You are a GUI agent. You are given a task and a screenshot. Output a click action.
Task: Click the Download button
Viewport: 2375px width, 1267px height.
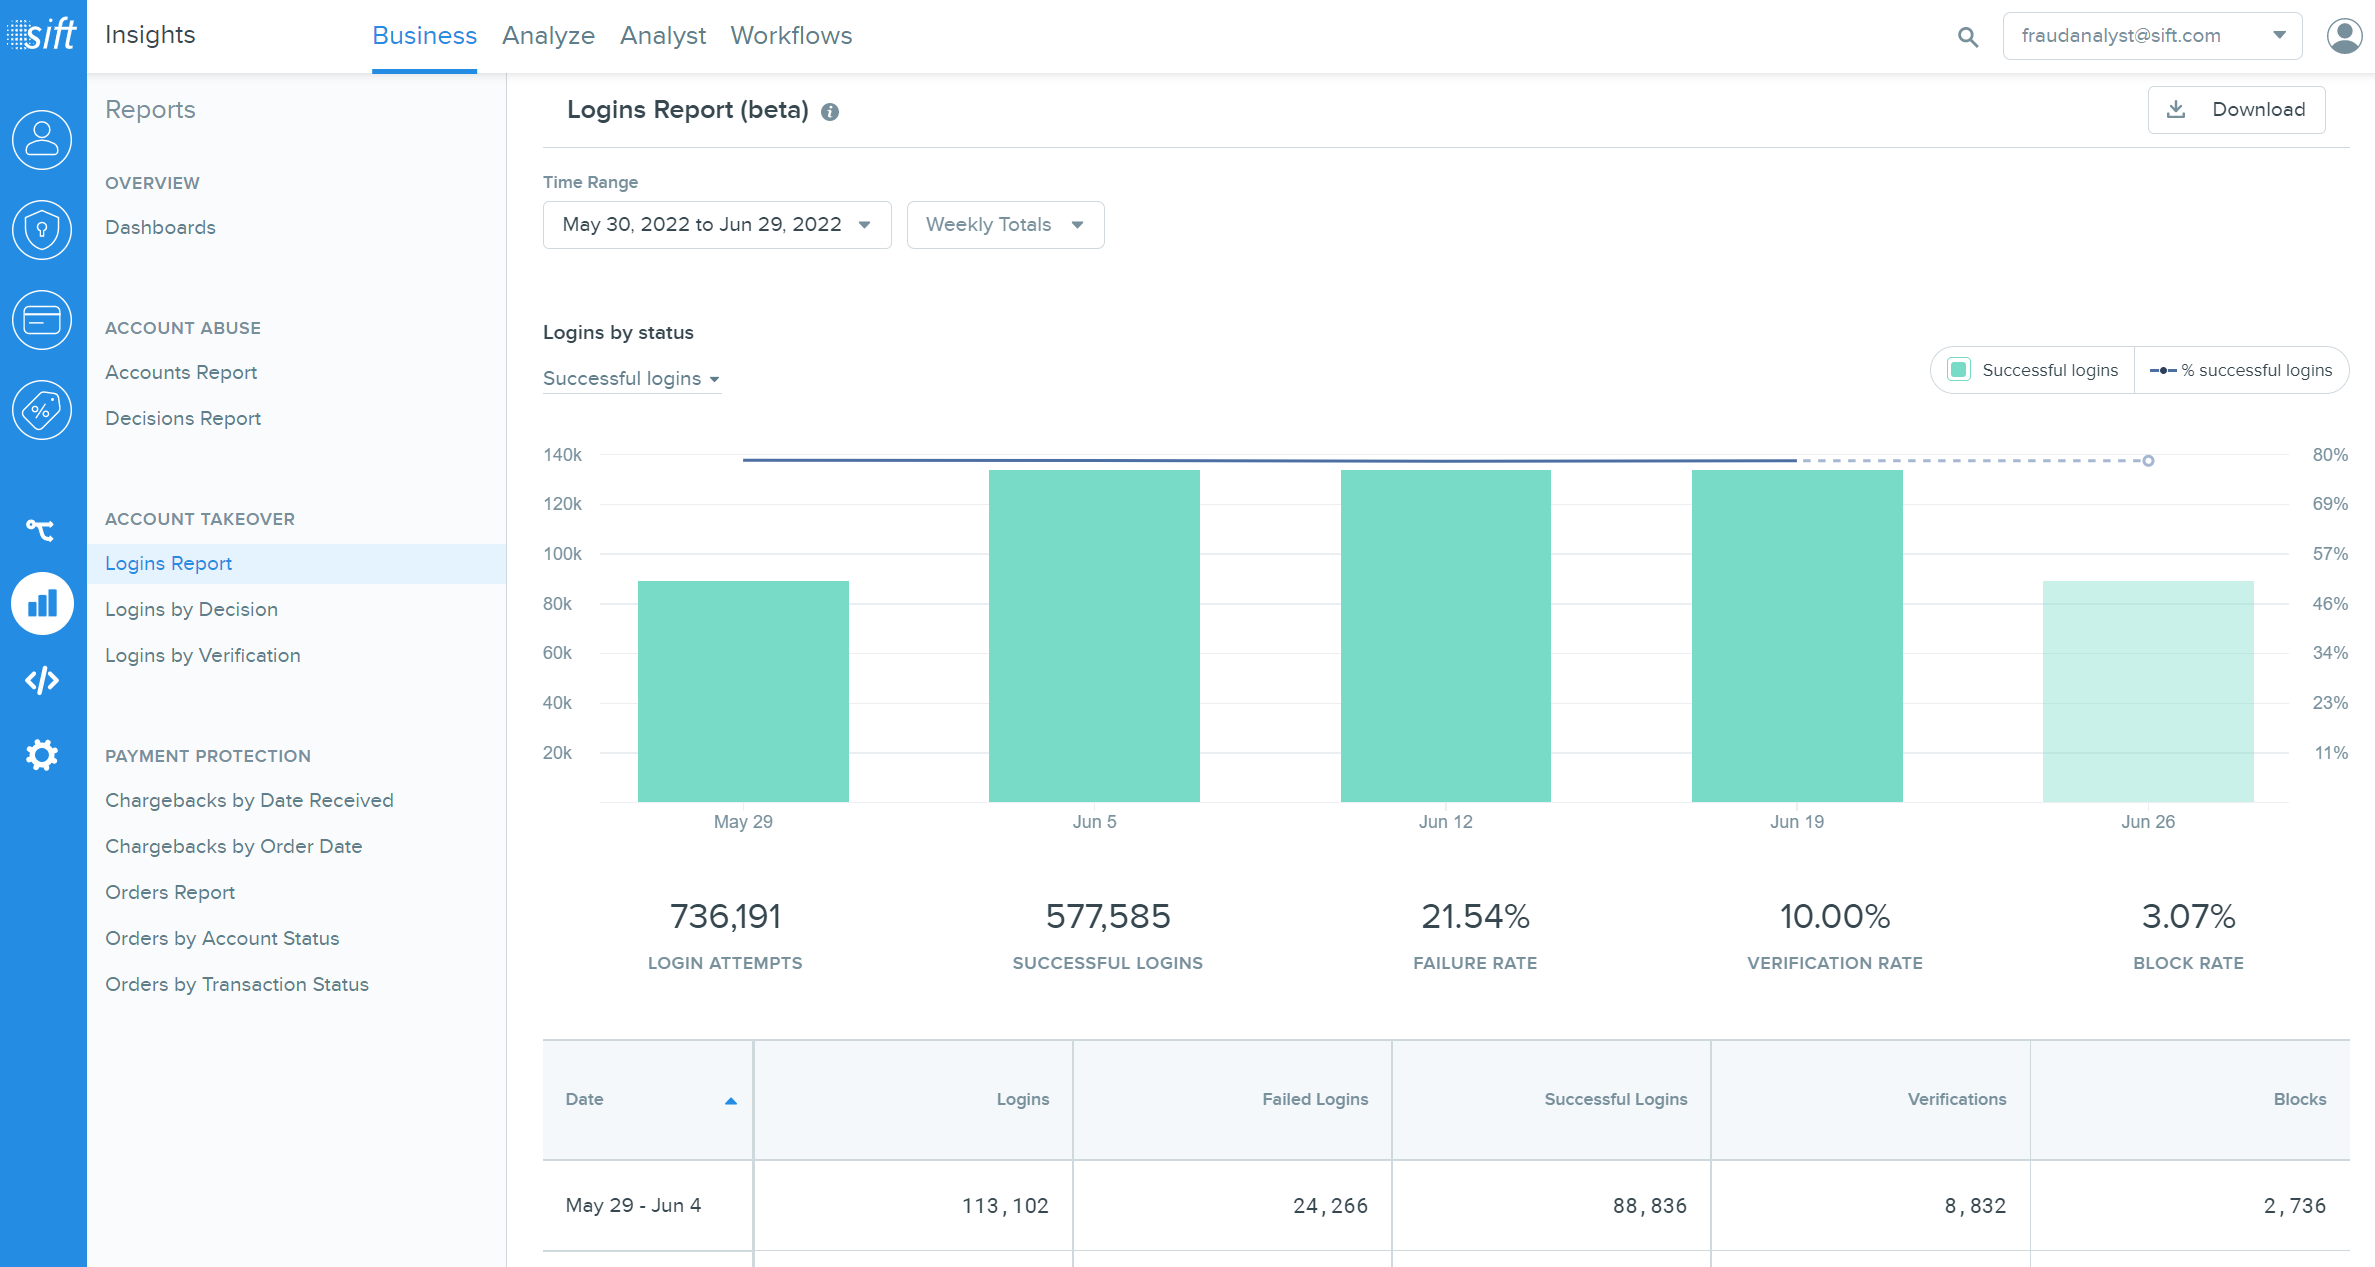2237,109
